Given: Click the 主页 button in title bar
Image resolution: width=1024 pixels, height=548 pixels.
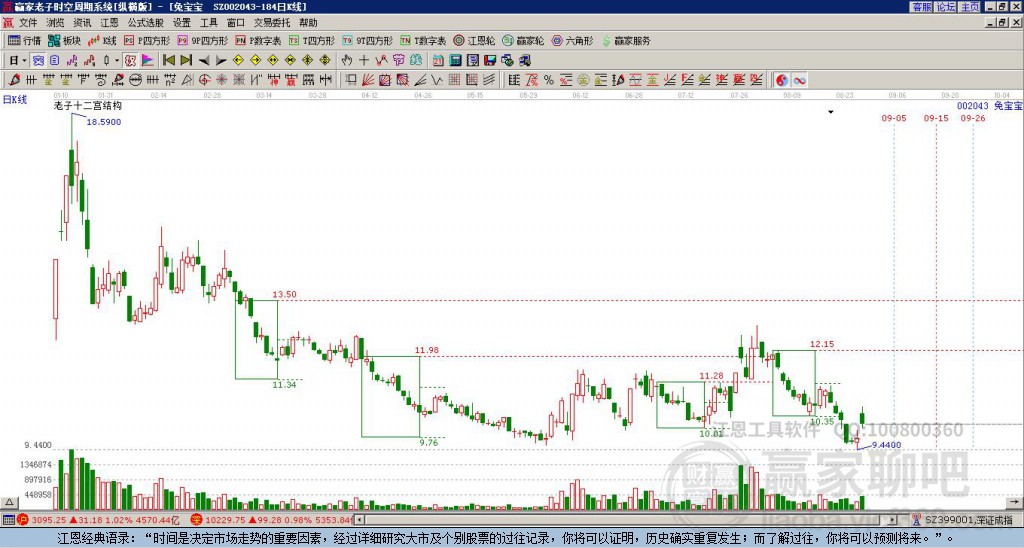Looking at the screenshot, I should point(970,7).
